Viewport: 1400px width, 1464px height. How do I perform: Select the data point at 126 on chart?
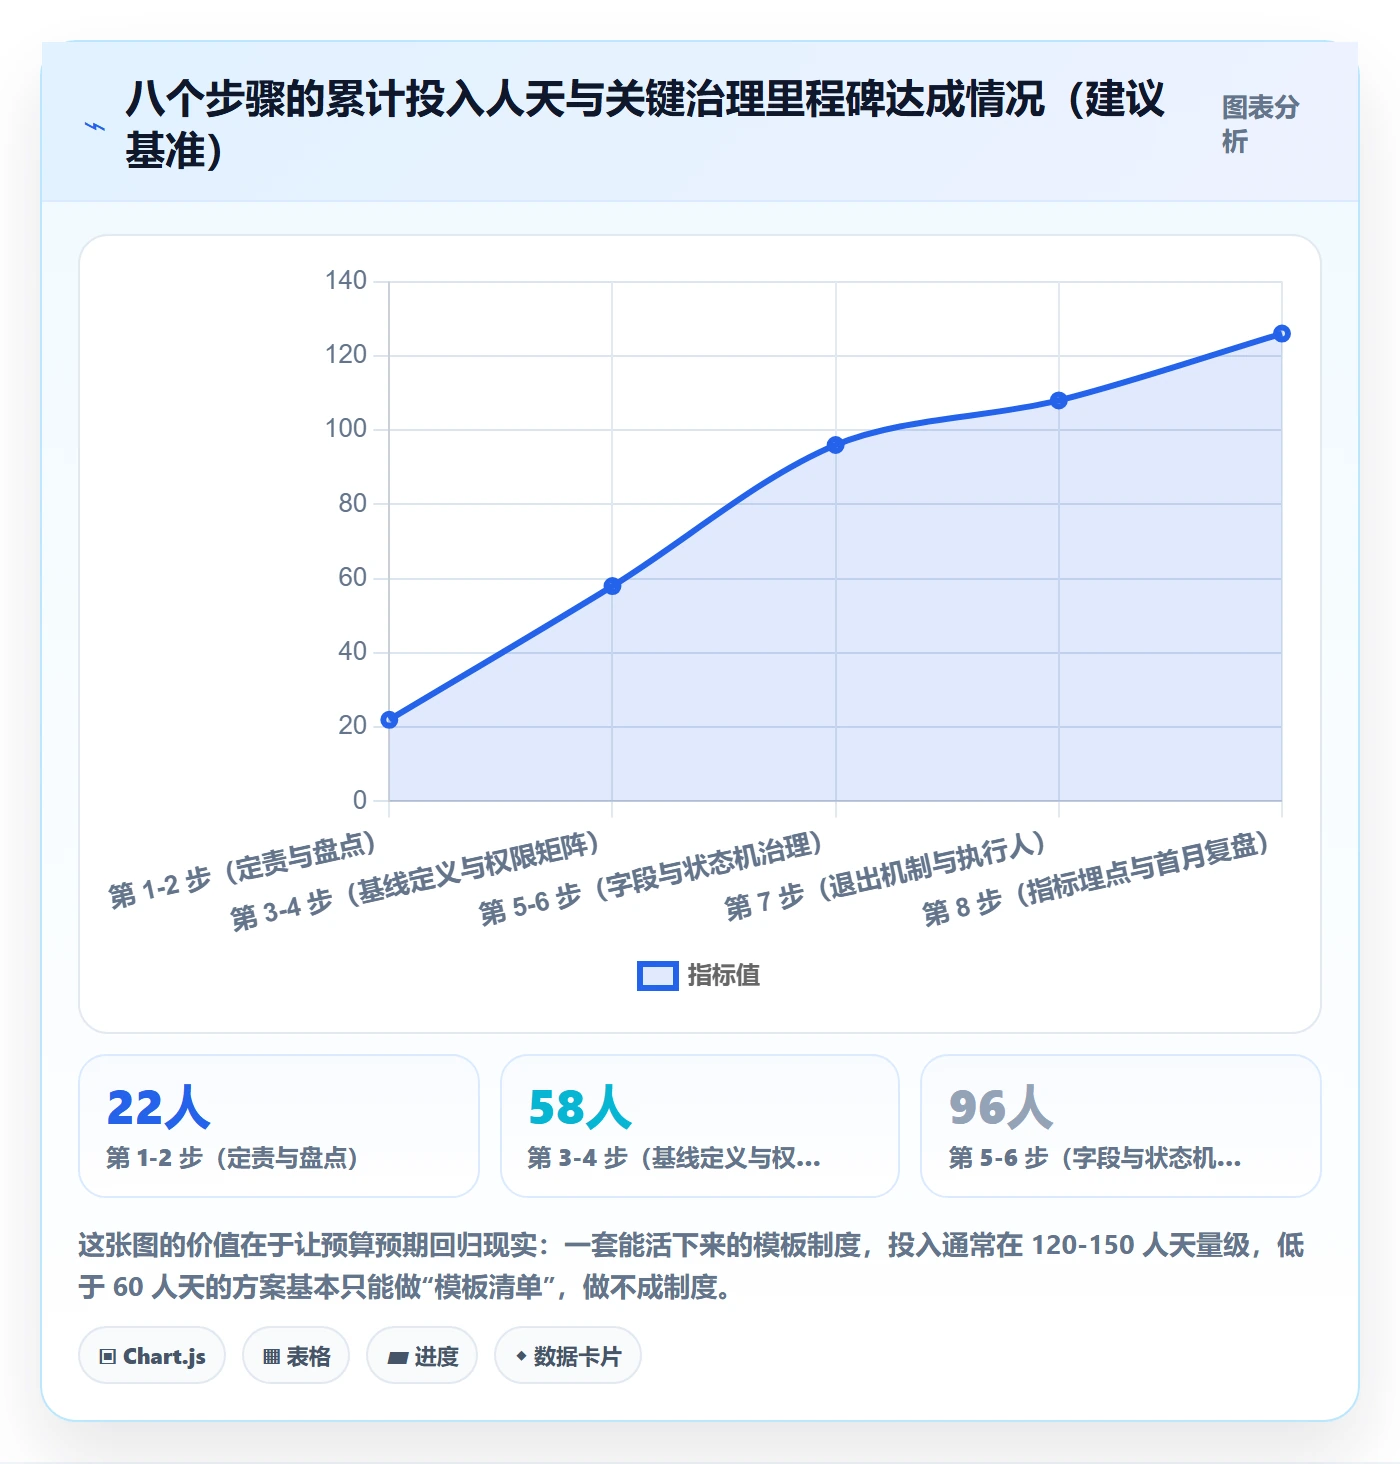1282,334
